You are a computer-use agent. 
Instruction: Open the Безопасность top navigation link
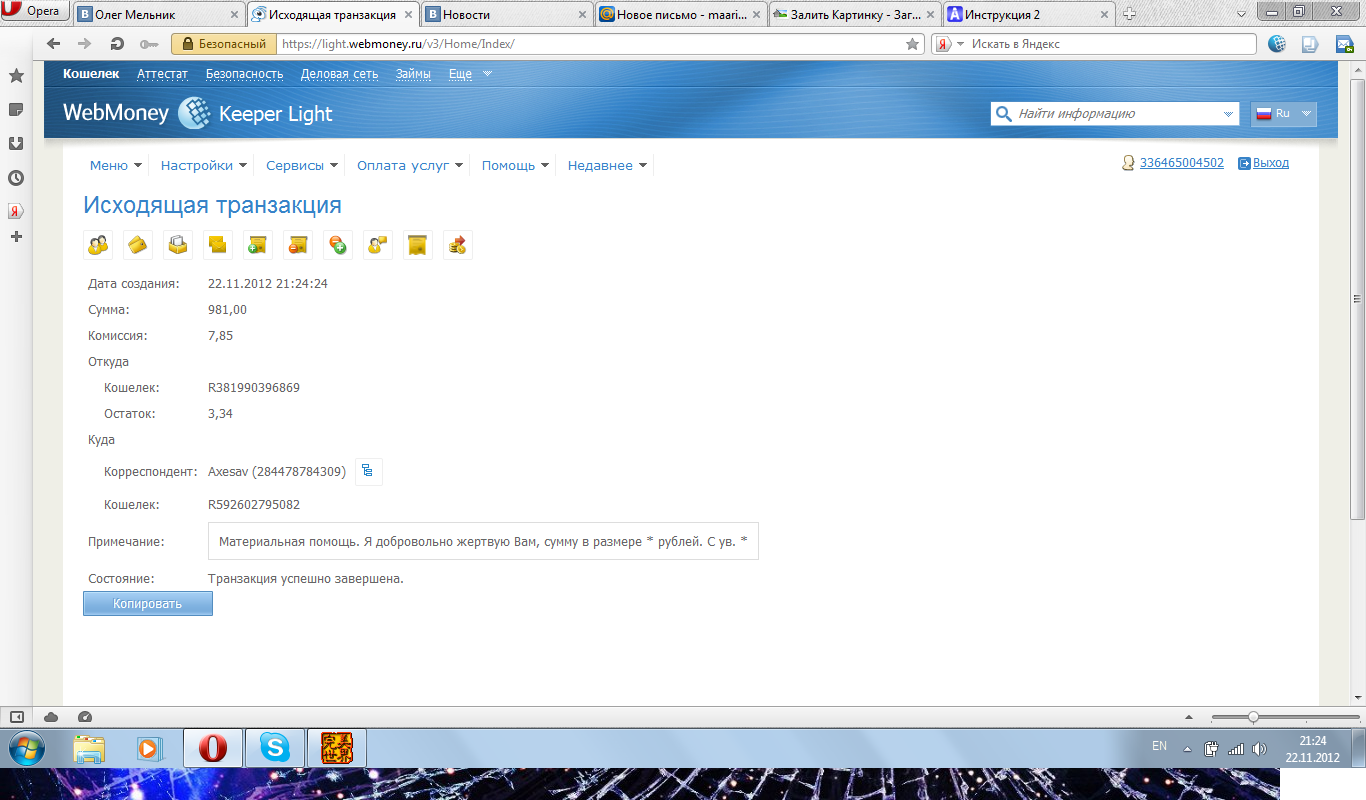245,74
